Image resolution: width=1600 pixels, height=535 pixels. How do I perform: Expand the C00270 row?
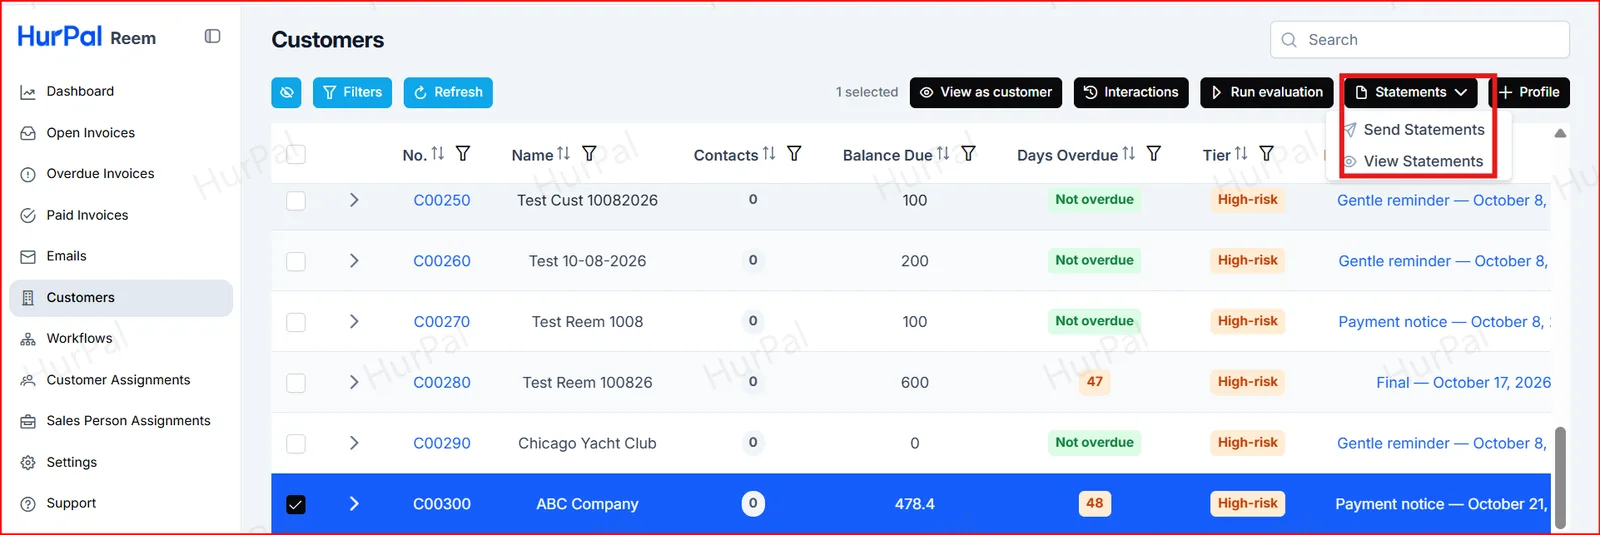pos(354,322)
